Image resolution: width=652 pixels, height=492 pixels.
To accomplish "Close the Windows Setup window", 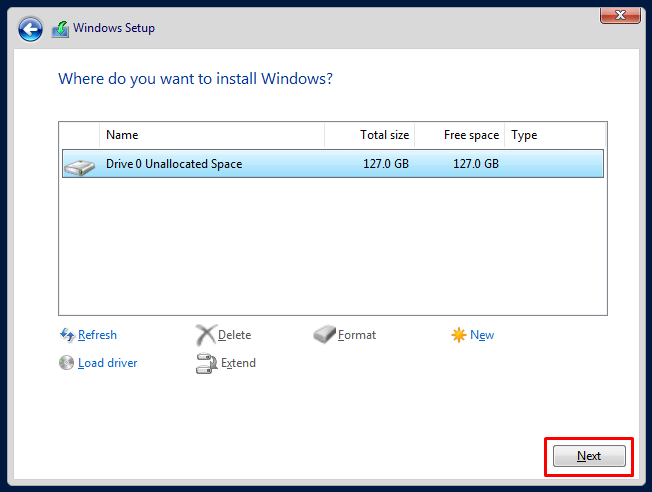I will tap(620, 15).
